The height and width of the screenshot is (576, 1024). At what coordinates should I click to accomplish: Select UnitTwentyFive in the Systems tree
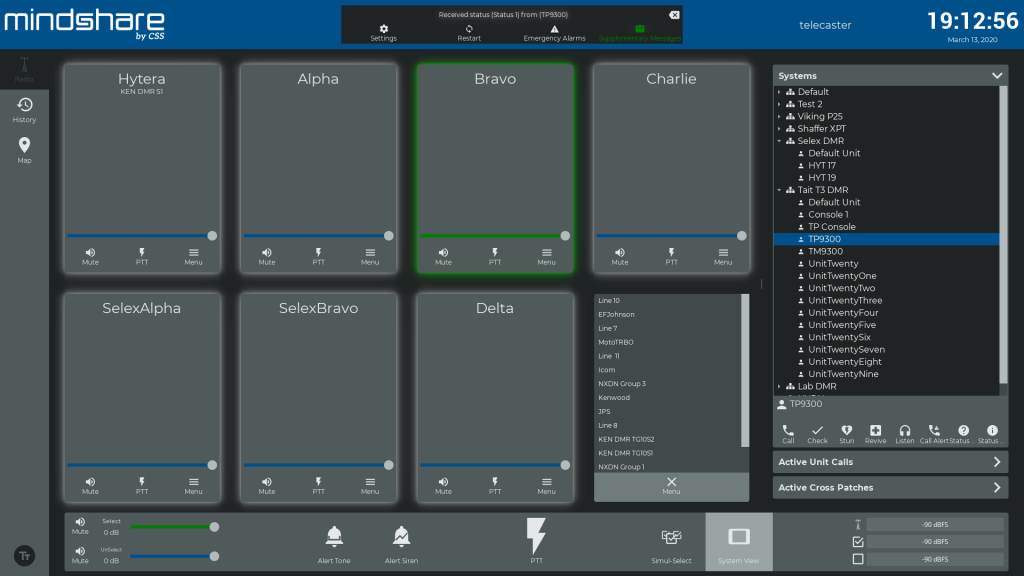[x=842, y=325]
